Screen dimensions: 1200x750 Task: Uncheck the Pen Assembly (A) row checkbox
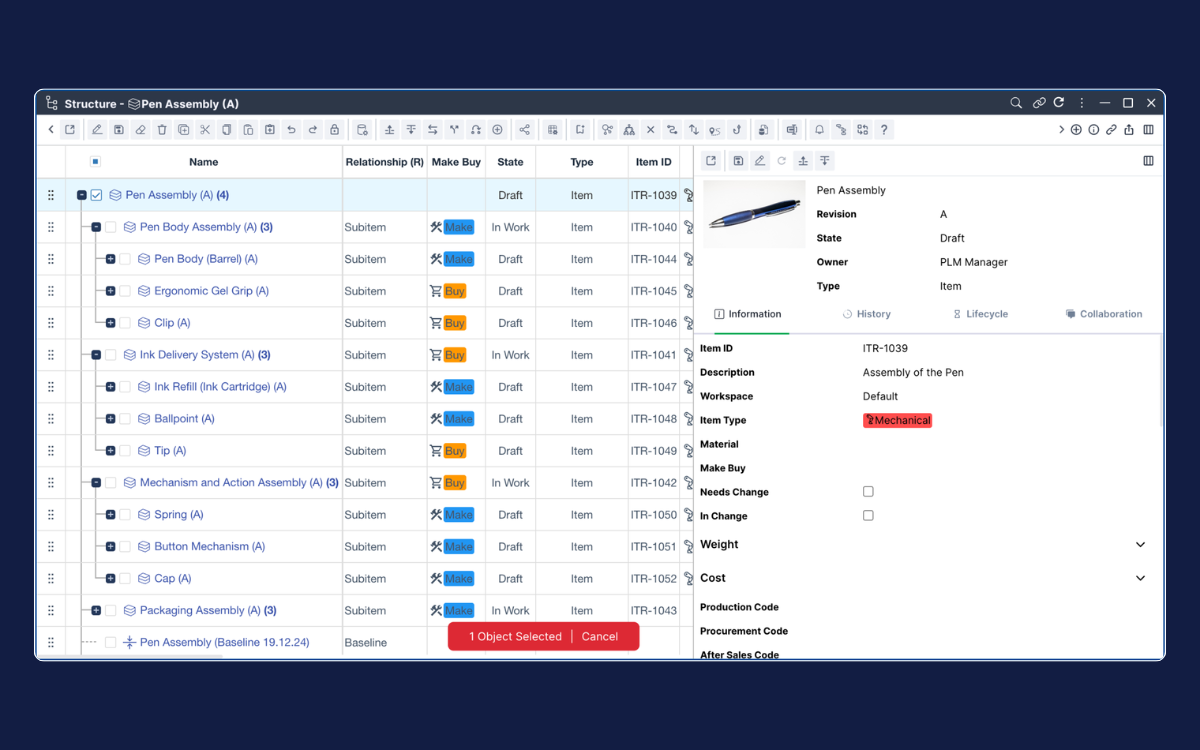tap(97, 196)
